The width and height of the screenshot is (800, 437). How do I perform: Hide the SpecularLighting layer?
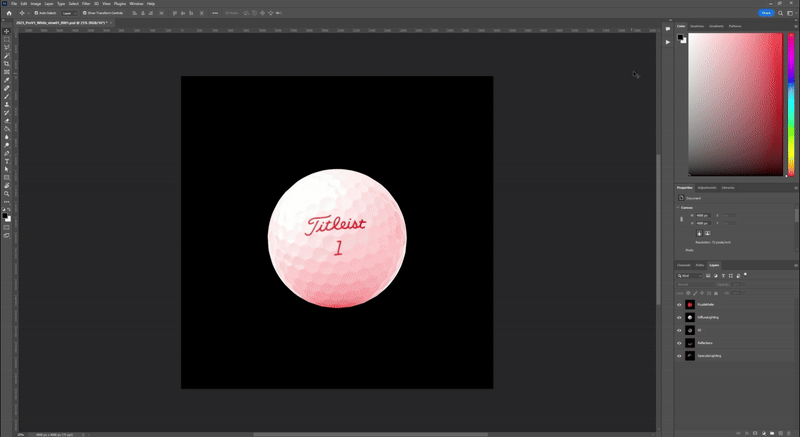(679, 356)
